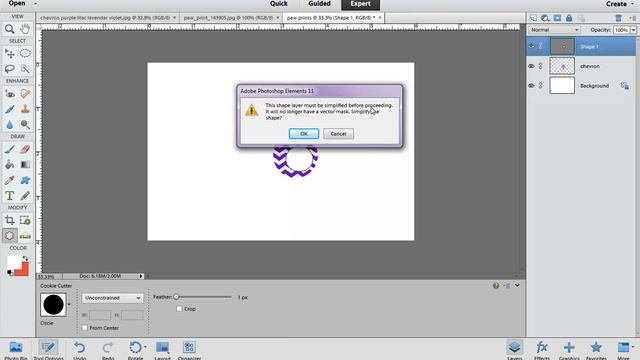The height and width of the screenshot is (360, 640).
Task: Select the Crop tool
Action: [x=9, y=220]
